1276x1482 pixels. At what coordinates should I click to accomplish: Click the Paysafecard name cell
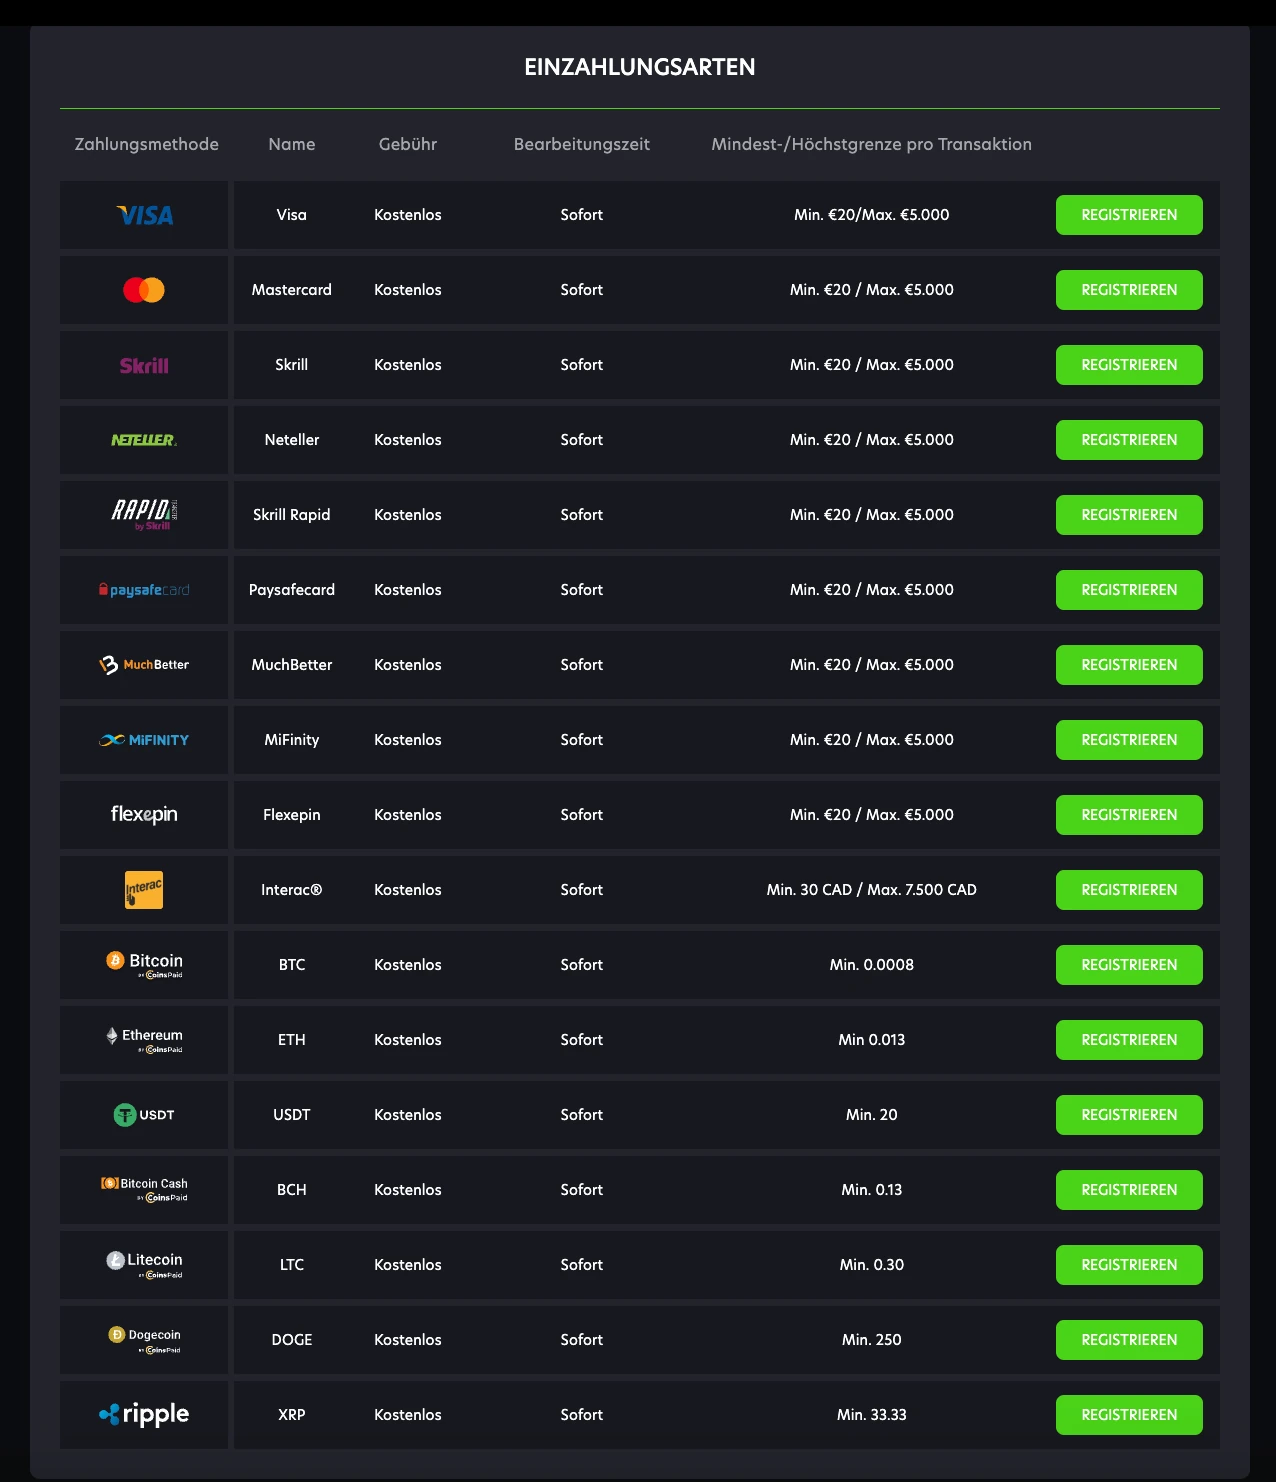[292, 590]
